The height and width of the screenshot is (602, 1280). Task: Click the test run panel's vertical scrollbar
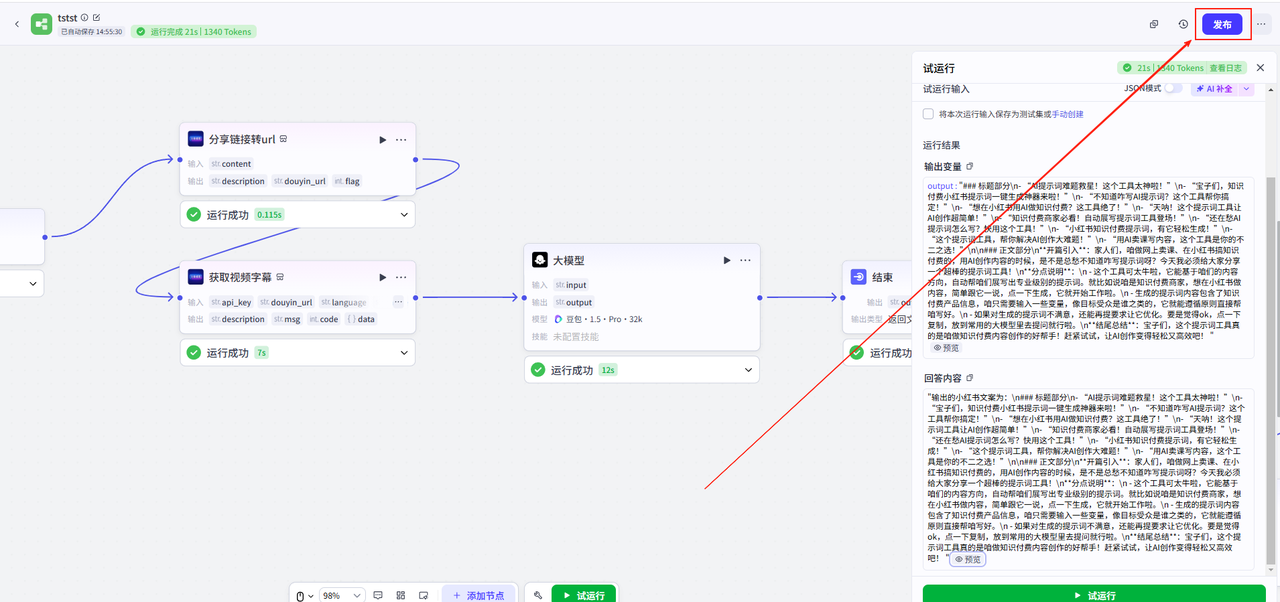pos(1273,300)
